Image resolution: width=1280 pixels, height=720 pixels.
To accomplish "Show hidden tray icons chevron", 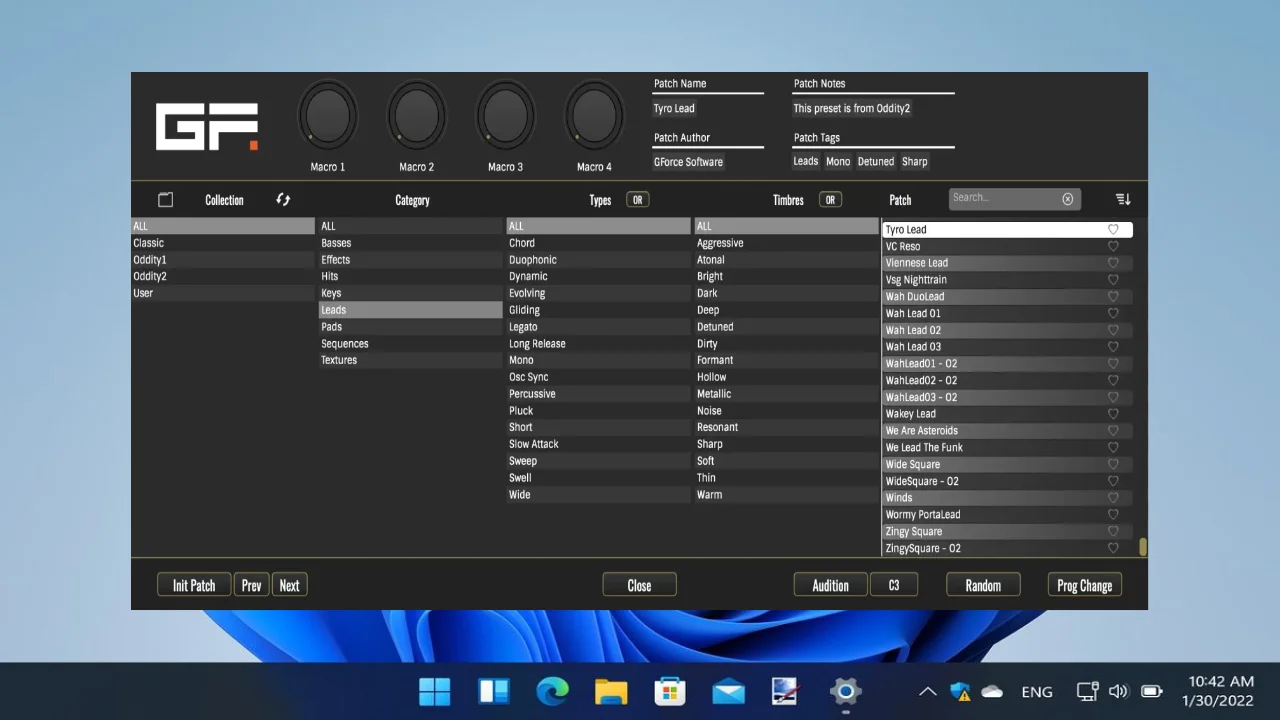I will pyautogui.click(x=927, y=691).
